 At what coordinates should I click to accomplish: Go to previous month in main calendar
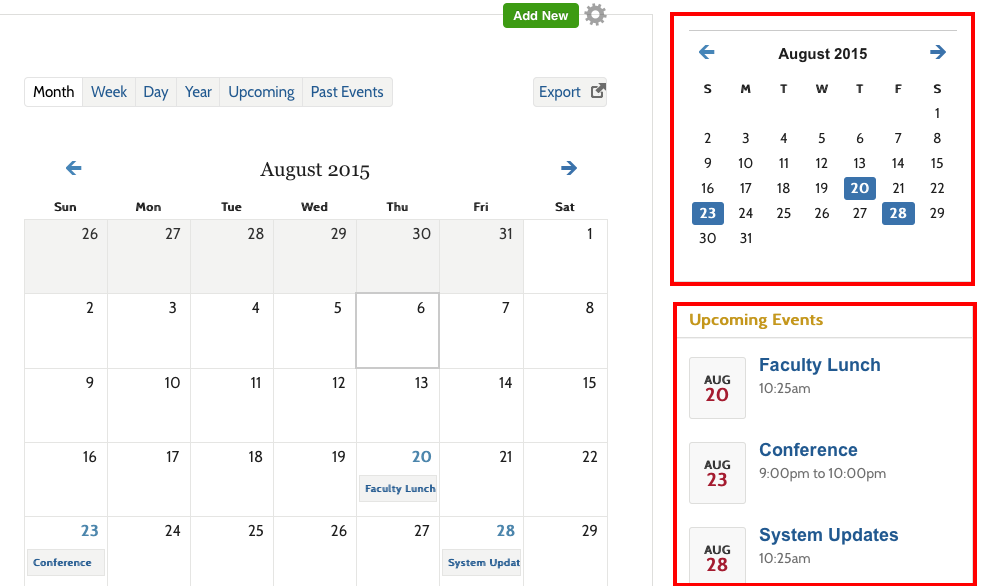click(x=73, y=168)
